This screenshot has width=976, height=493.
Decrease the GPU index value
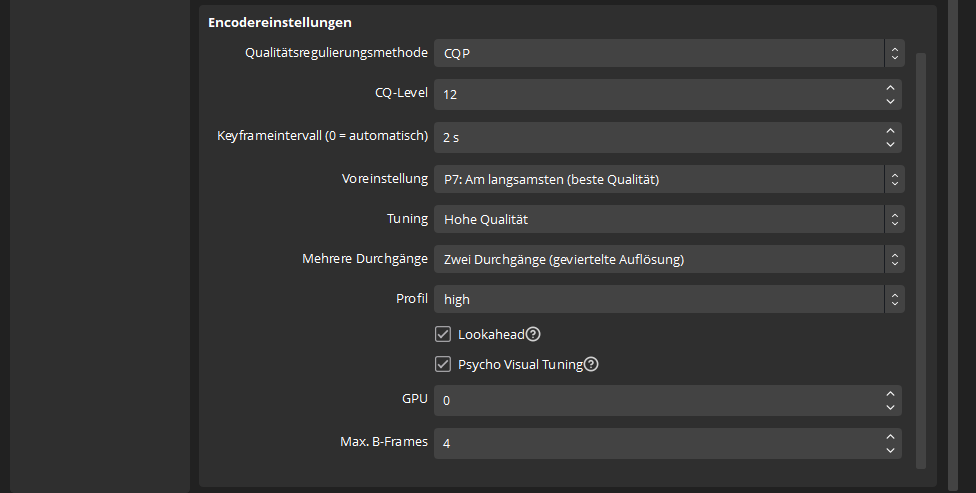[890, 406]
